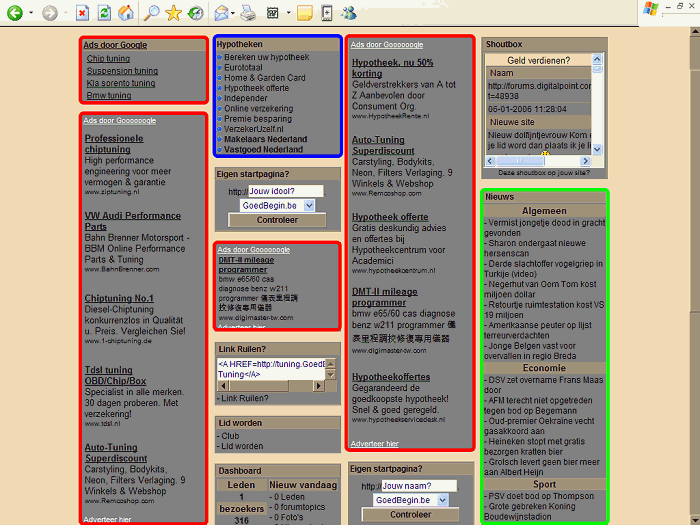
Task: Click 'Deze shoutbox op jouw site?' link
Action: coord(544,173)
